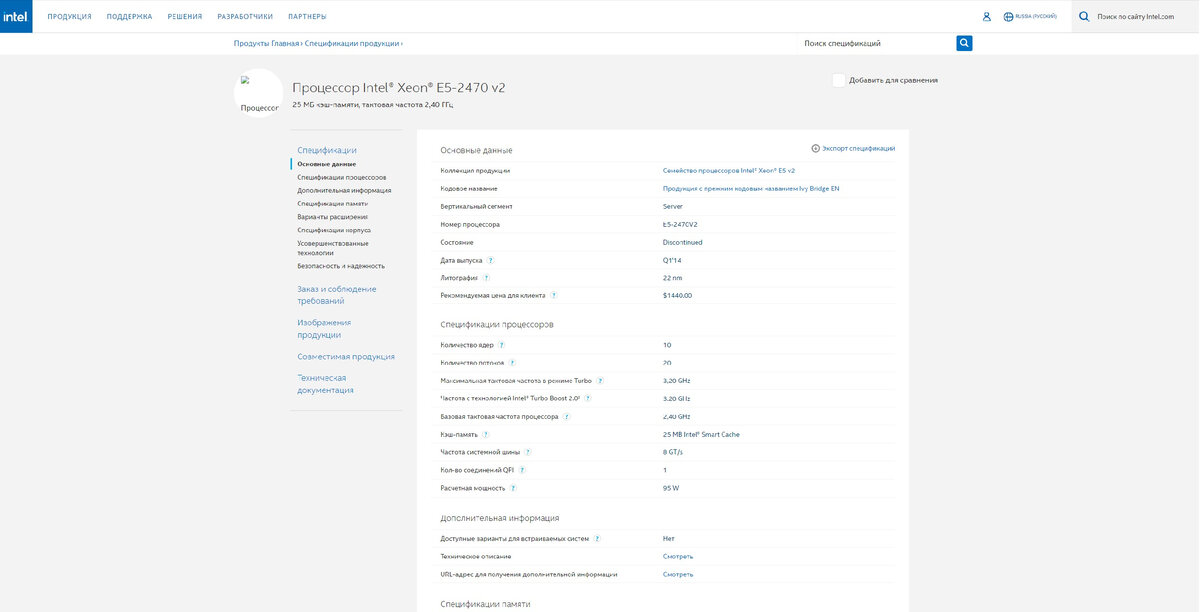The image size is (1200, 612).
Task: Show help for Максимальная тактовая частота Turbo
Action: point(600,380)
